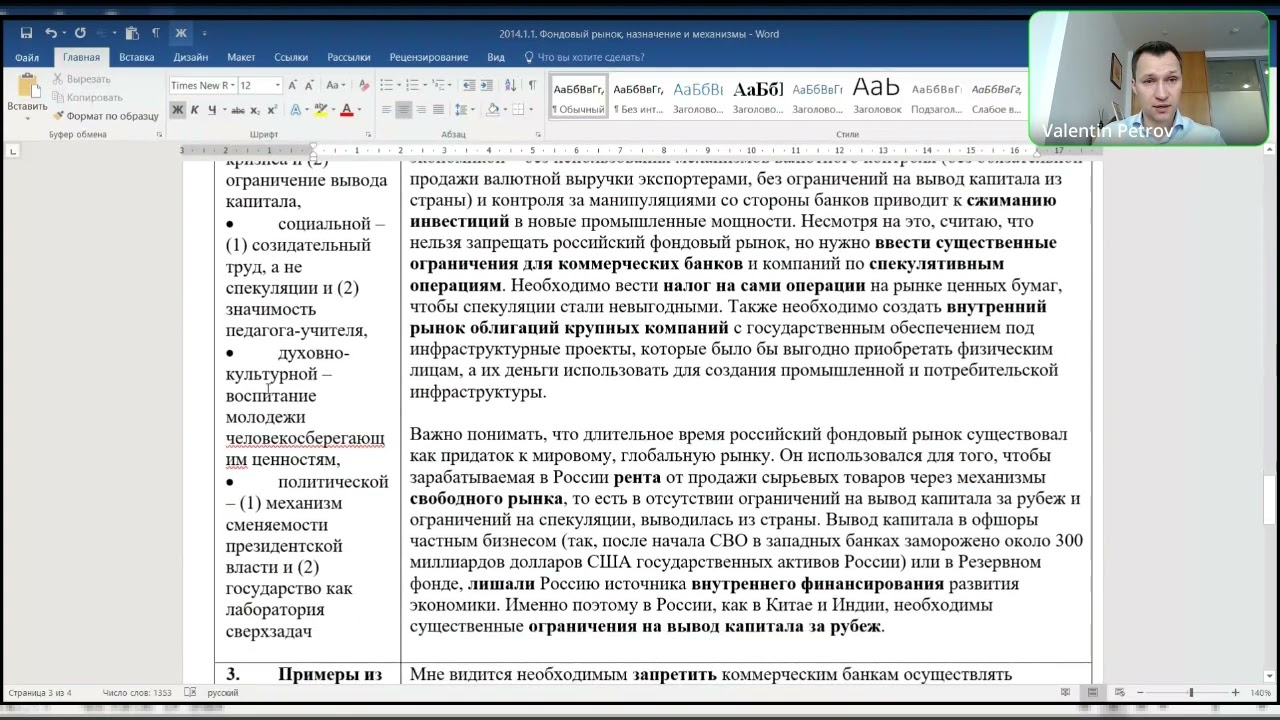Toggle bold Ж in the Шрифт group
This screenshot has height=720, width=1280.
point(177,110)
